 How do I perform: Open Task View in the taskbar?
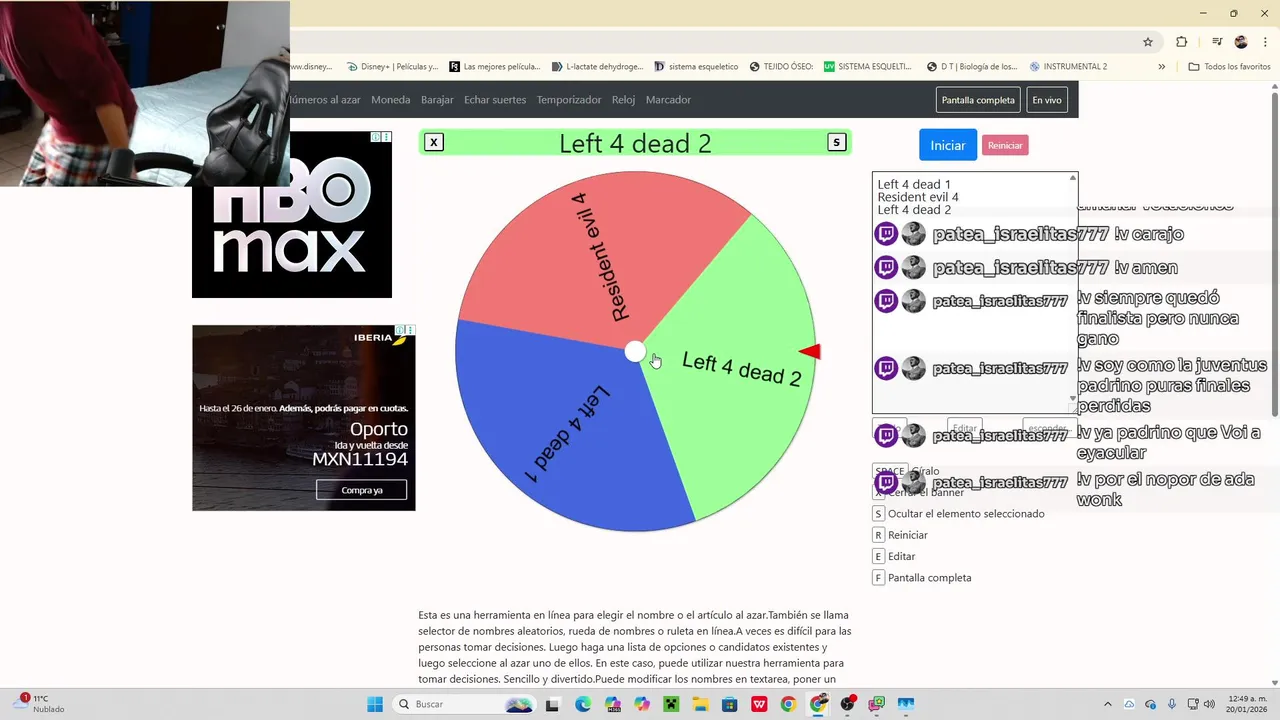(x=552, y=704)
